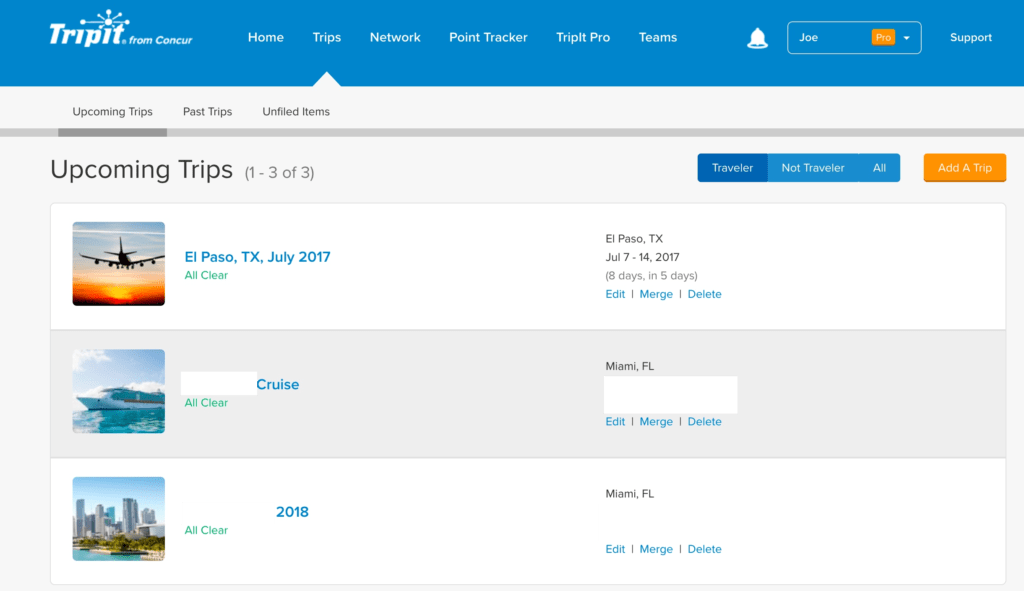
Task: Open the notifications bell
Action: pyautogui.click(x=757, y=38)
